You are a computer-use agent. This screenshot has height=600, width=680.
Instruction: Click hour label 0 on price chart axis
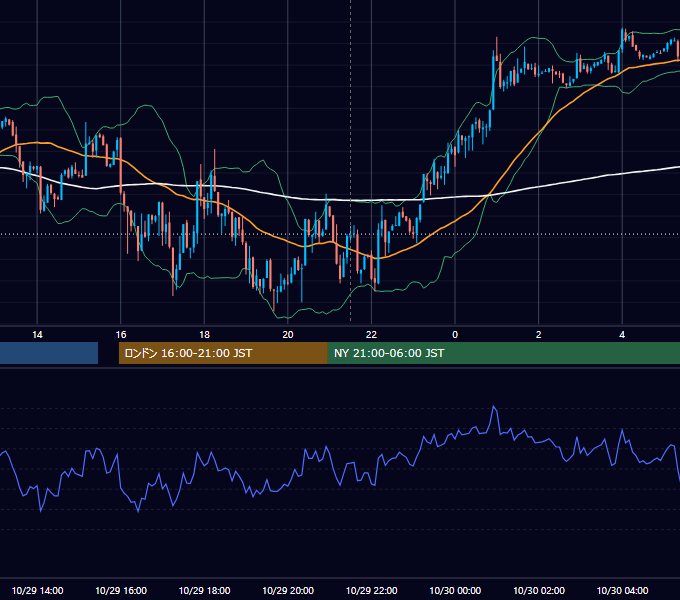click(455, 334)
